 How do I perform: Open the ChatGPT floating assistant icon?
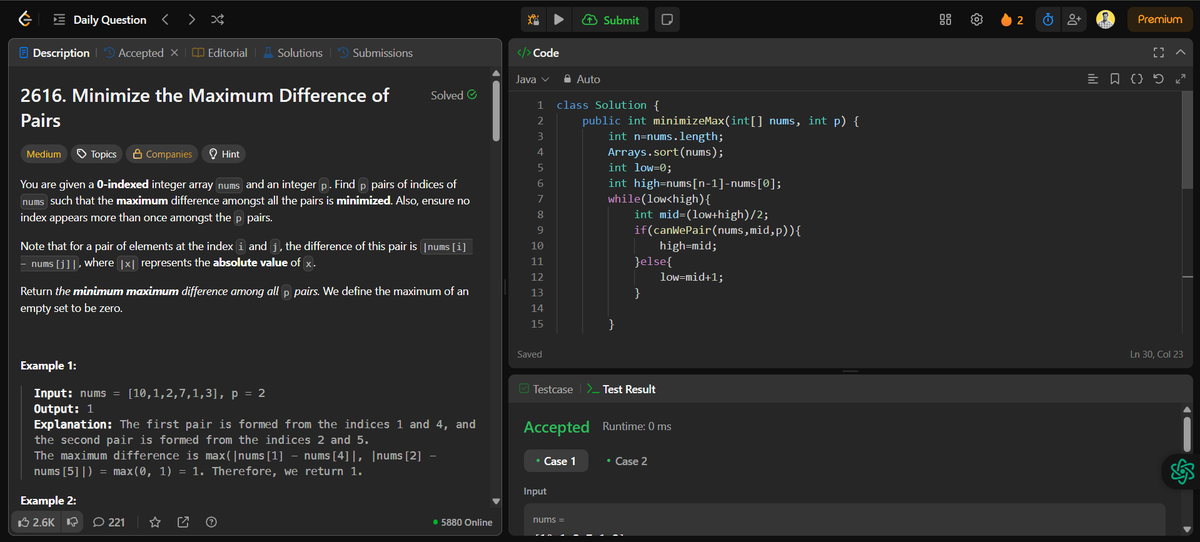(1181, 471)
